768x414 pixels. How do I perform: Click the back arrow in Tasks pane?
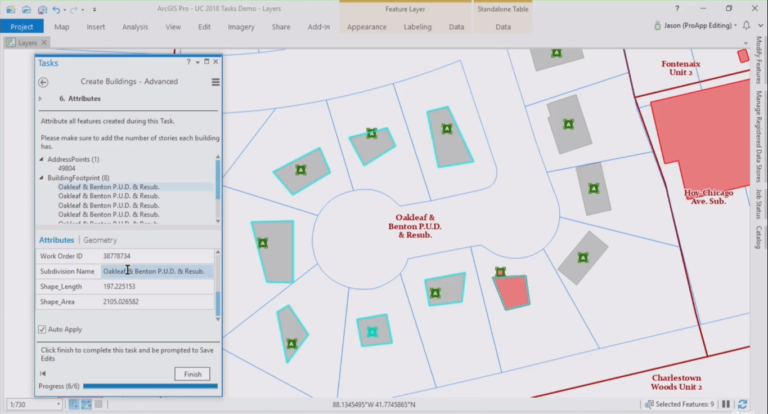(x=43, y=81)
